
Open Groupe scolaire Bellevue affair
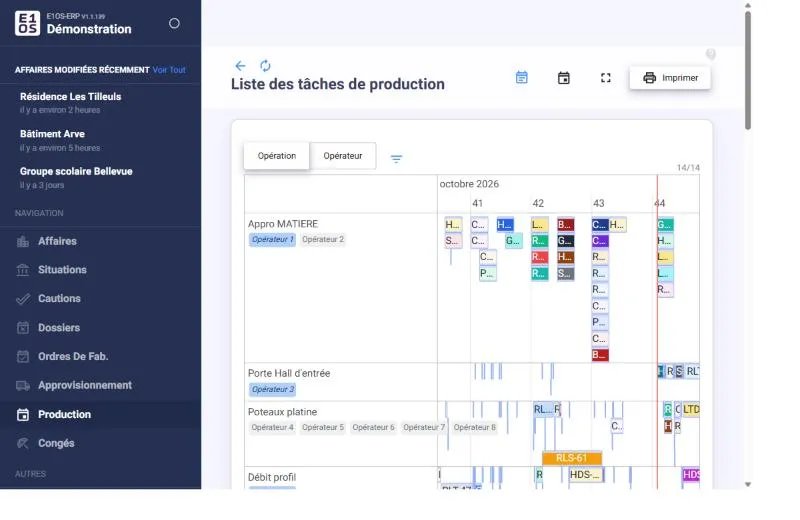point(76,177)
